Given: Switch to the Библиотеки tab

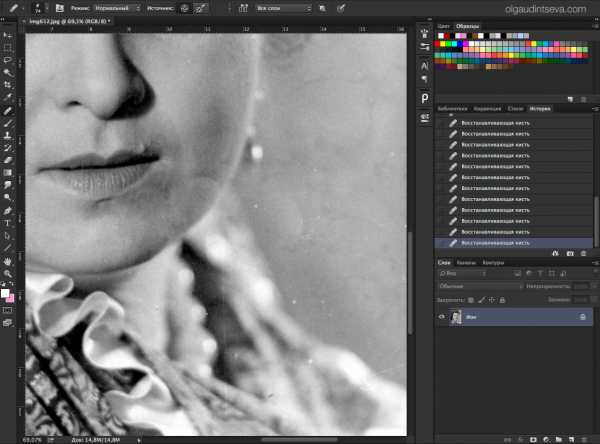Looking at the screenshot, I should pyautogui.click(x=453, y=109).
